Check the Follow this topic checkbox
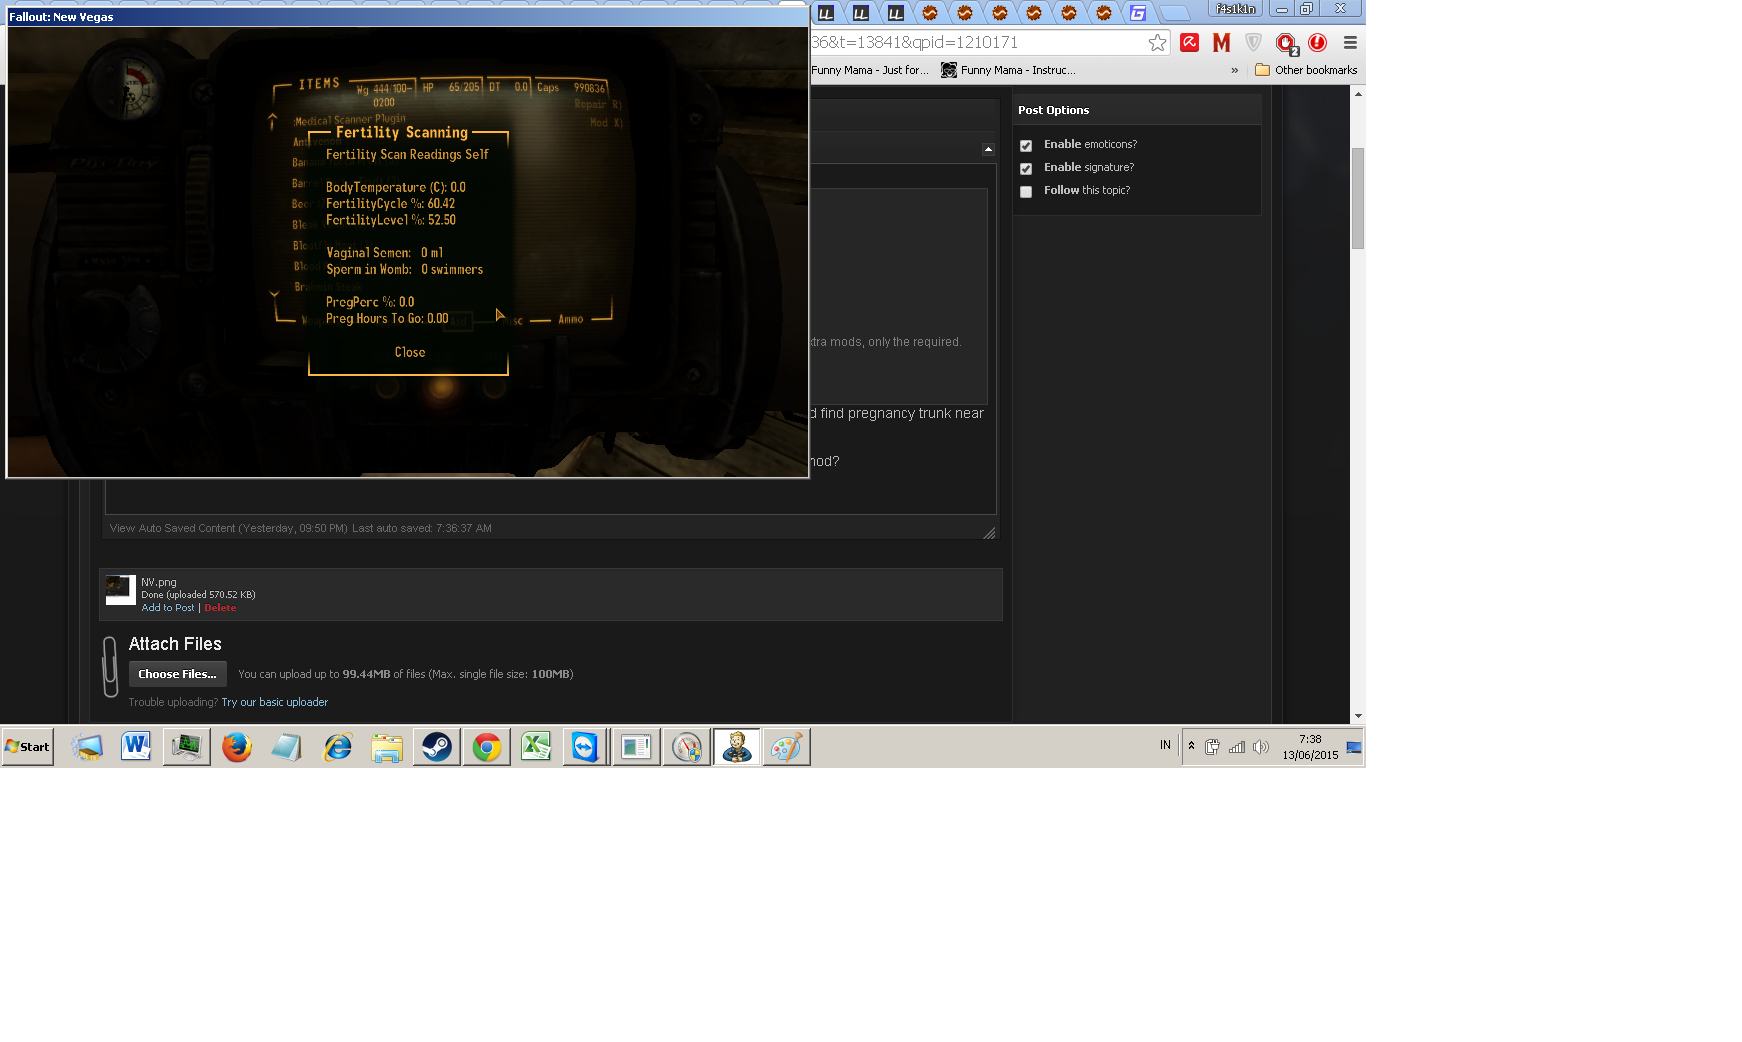This screenshot has height=1042, width=1742. (1026, 191)
